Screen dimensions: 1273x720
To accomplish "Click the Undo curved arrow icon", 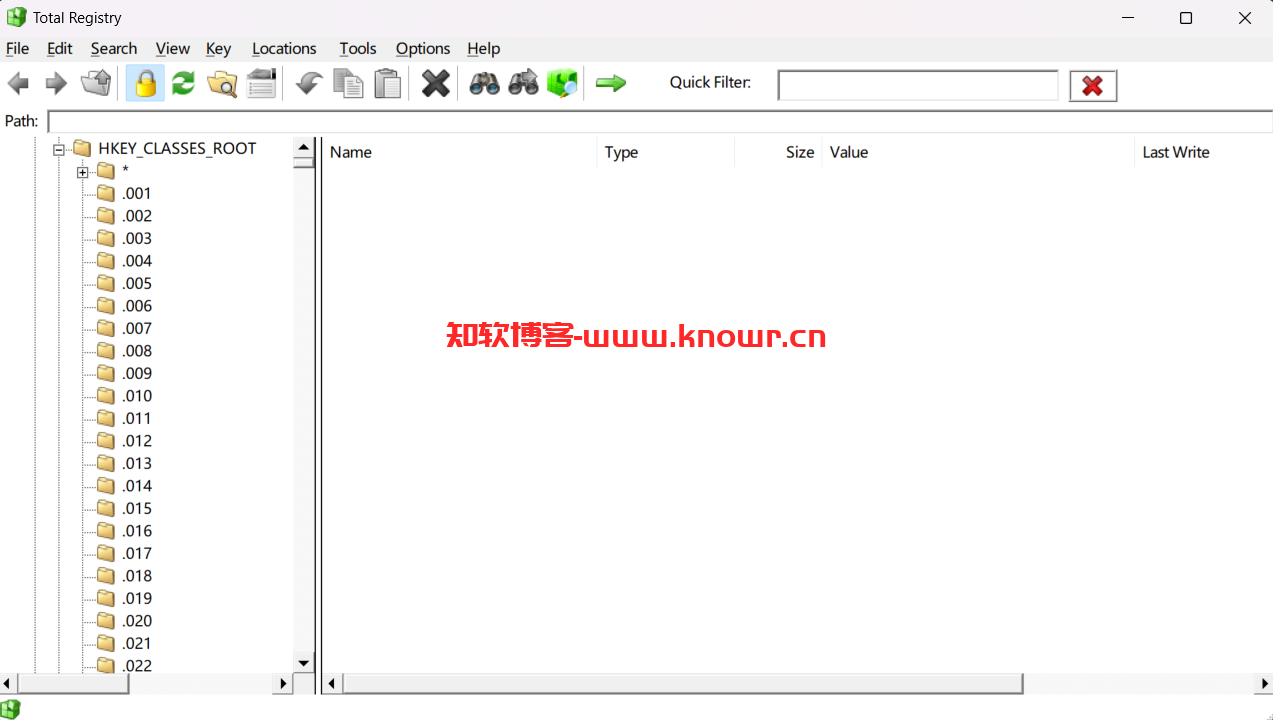I will coord(309,83).
